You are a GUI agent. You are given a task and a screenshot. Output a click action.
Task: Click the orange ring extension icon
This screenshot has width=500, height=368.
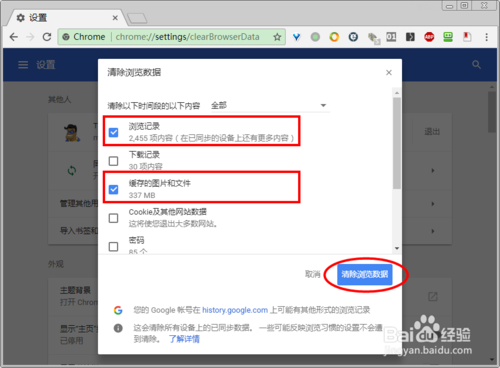click(334, 37)
